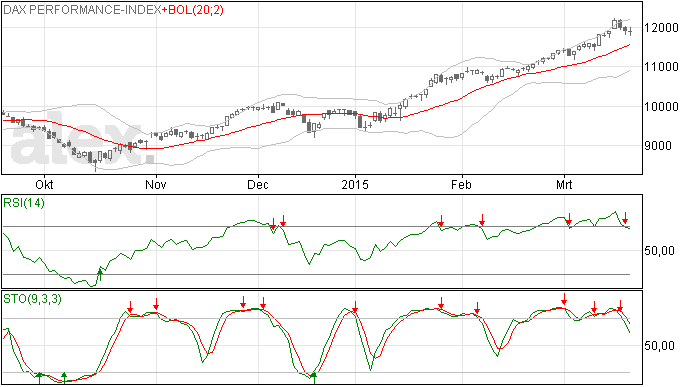Screen dimensions: 690x387
Task: Click the Dec month axis label
Action: 258,184
